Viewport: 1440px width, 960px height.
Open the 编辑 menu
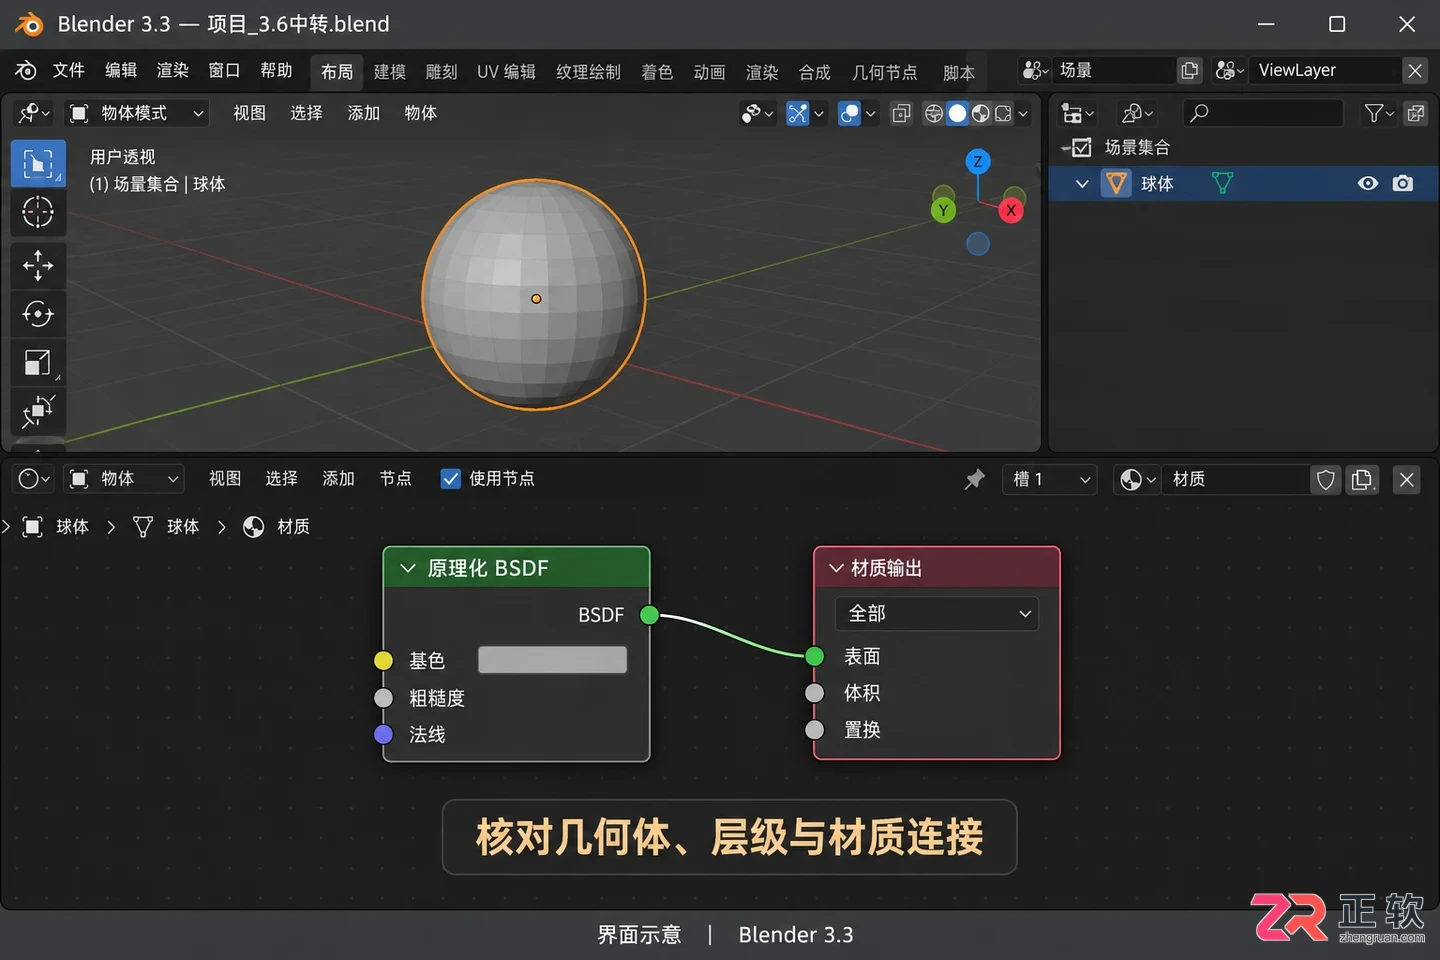point(121,70)
